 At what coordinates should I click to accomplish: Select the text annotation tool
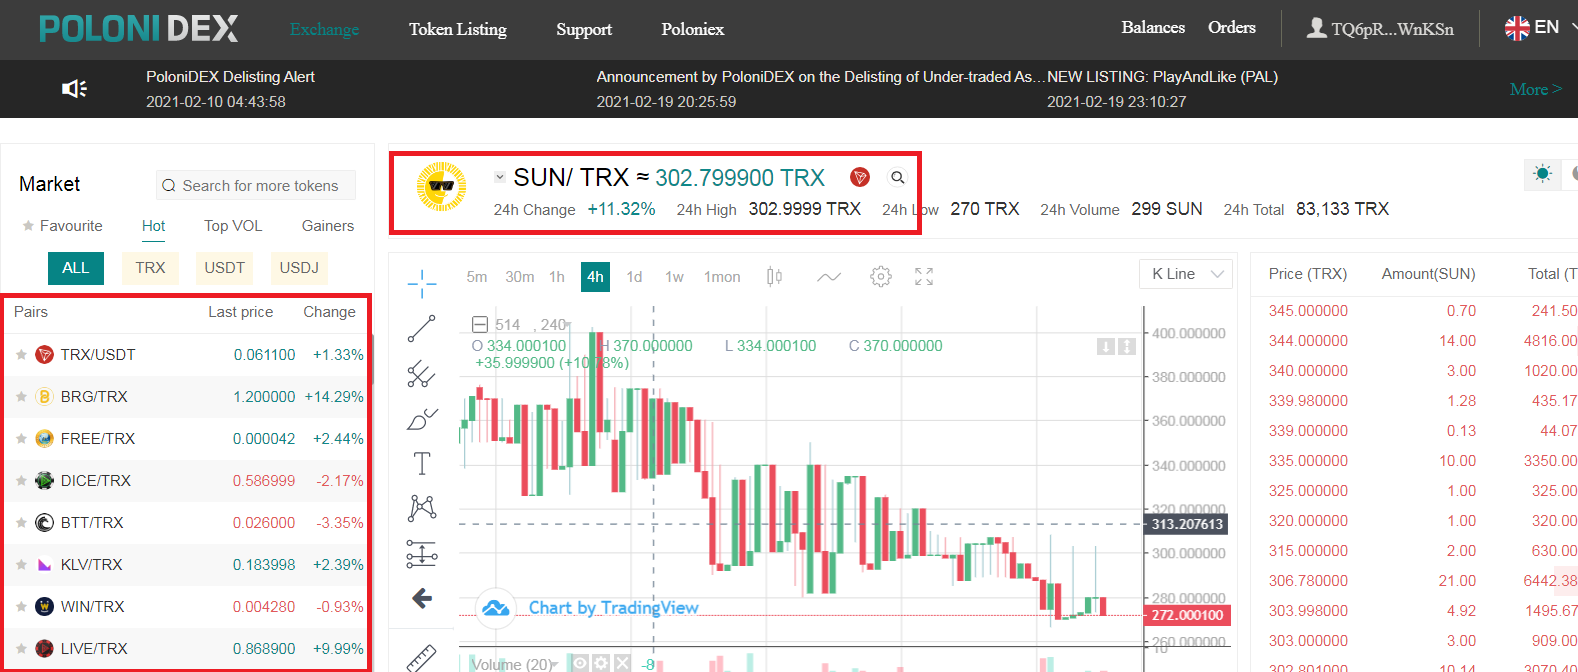pos(422,463)
